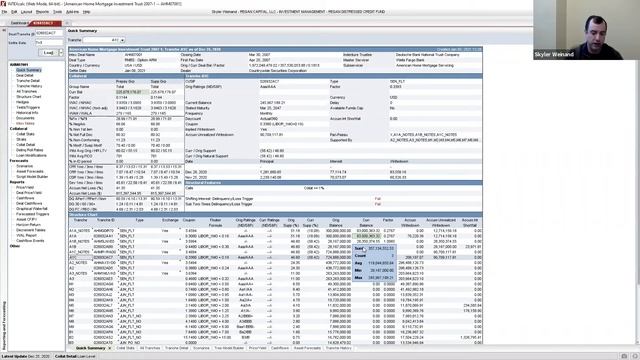Click the rightmost icon in the status bar
Screen dimensions: 640x360
tap(635, 356)
